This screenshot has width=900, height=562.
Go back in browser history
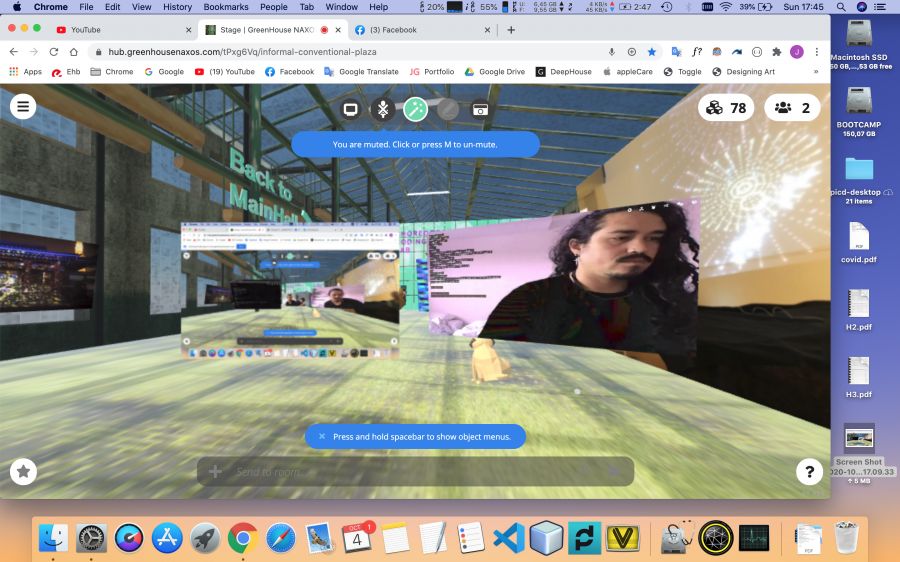click(14, 52)
